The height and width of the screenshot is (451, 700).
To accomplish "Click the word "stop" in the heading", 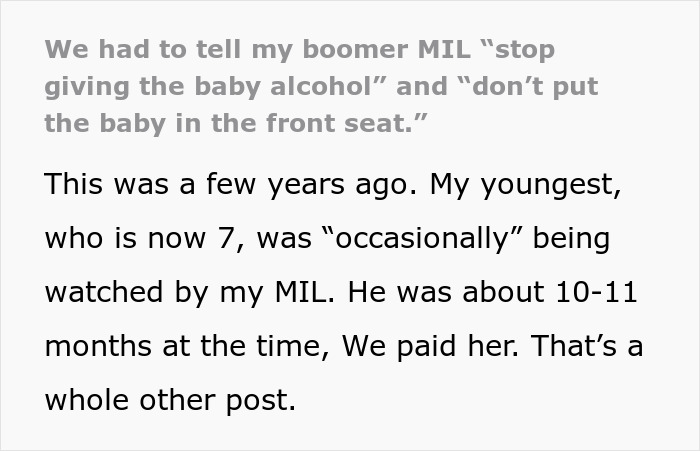I will click(x=525, y=51).
